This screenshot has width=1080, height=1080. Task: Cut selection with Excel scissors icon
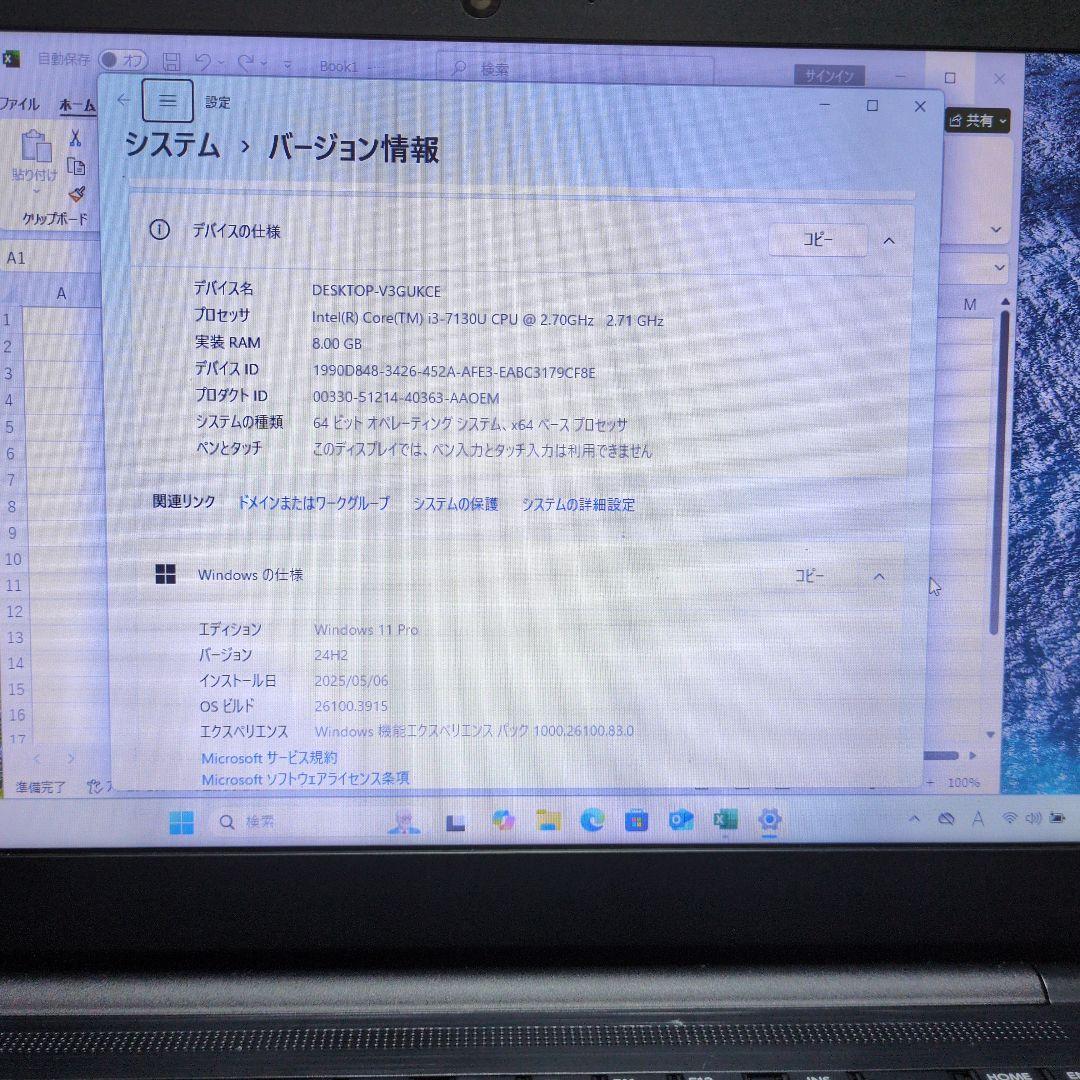76,138
